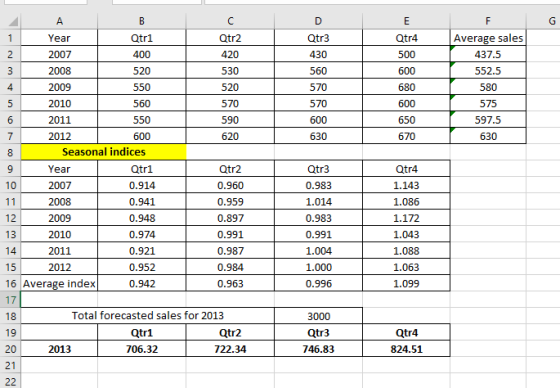Select column D header

click(319, 21)
